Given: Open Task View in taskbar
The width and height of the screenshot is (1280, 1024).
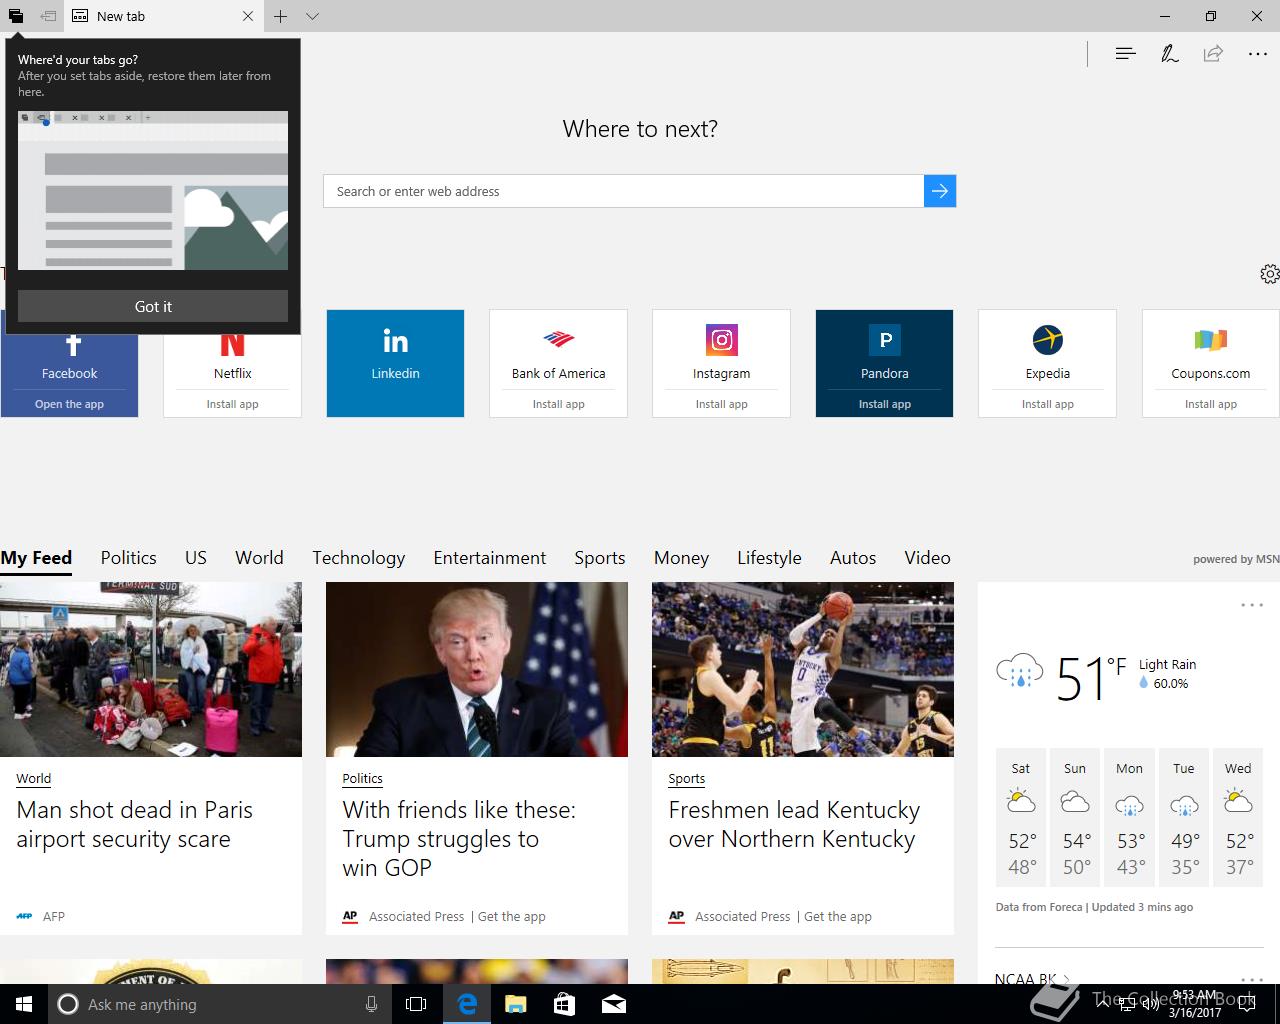Looking at the screenshot, I should click(x=416, y=1004).
